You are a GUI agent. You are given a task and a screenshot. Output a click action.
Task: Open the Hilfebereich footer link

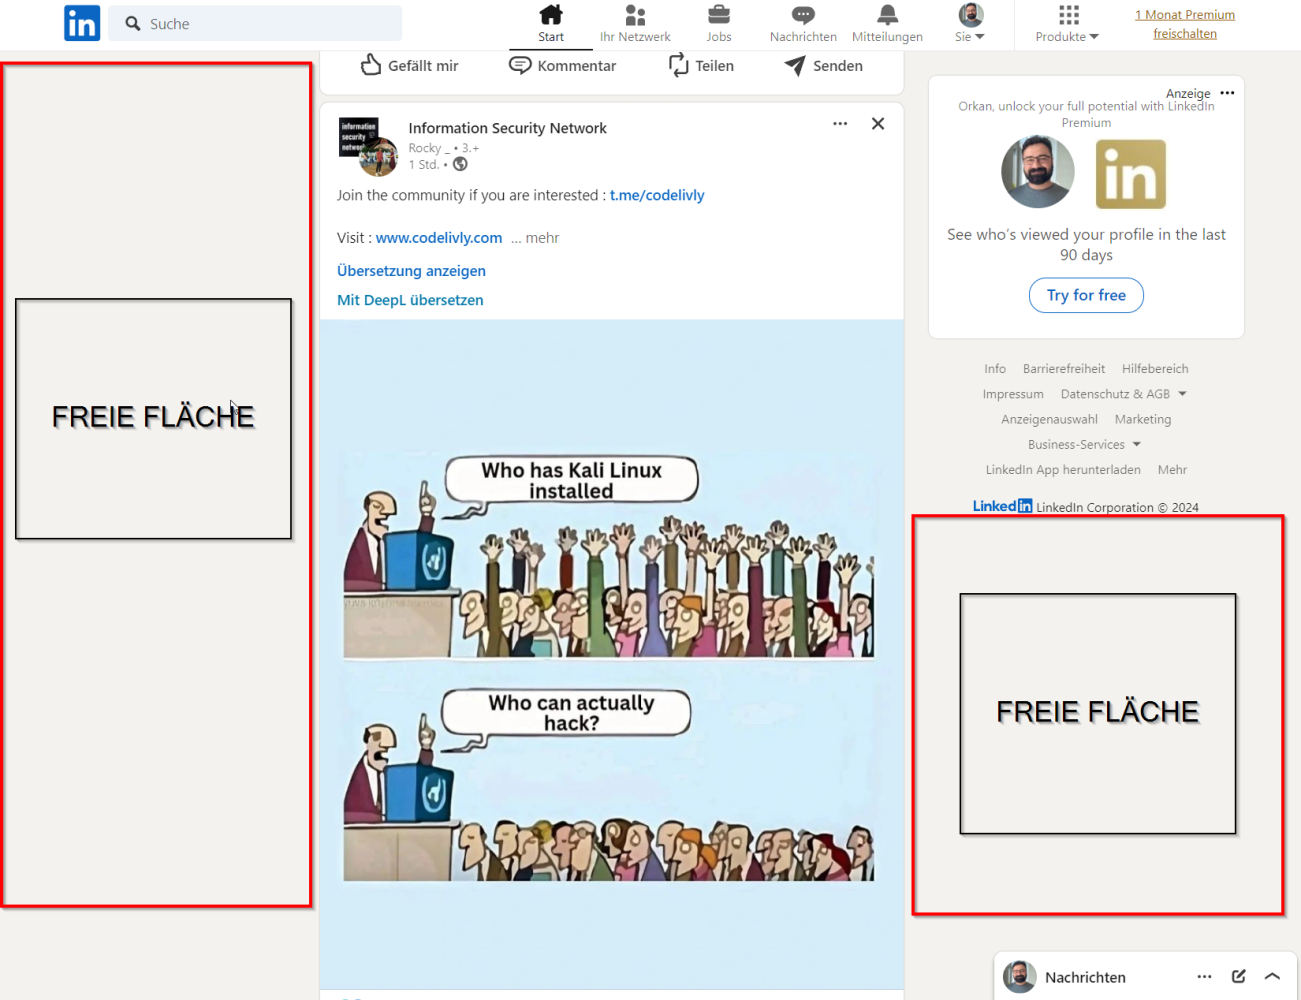1155,369
